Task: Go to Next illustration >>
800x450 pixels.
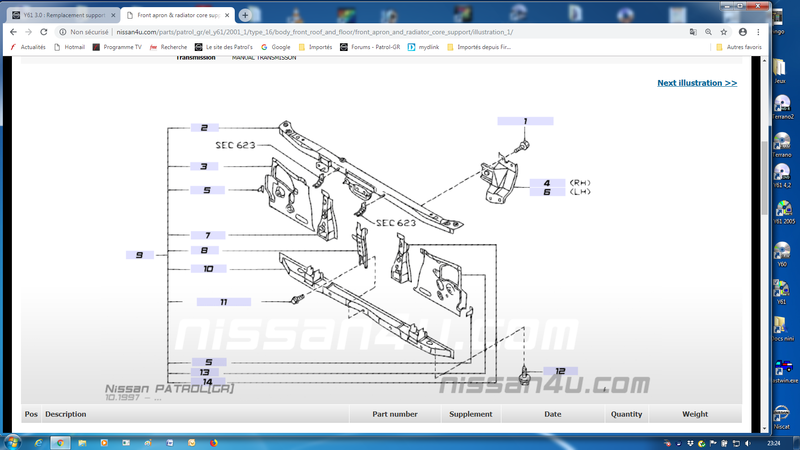Action: [x=697, y=83]
